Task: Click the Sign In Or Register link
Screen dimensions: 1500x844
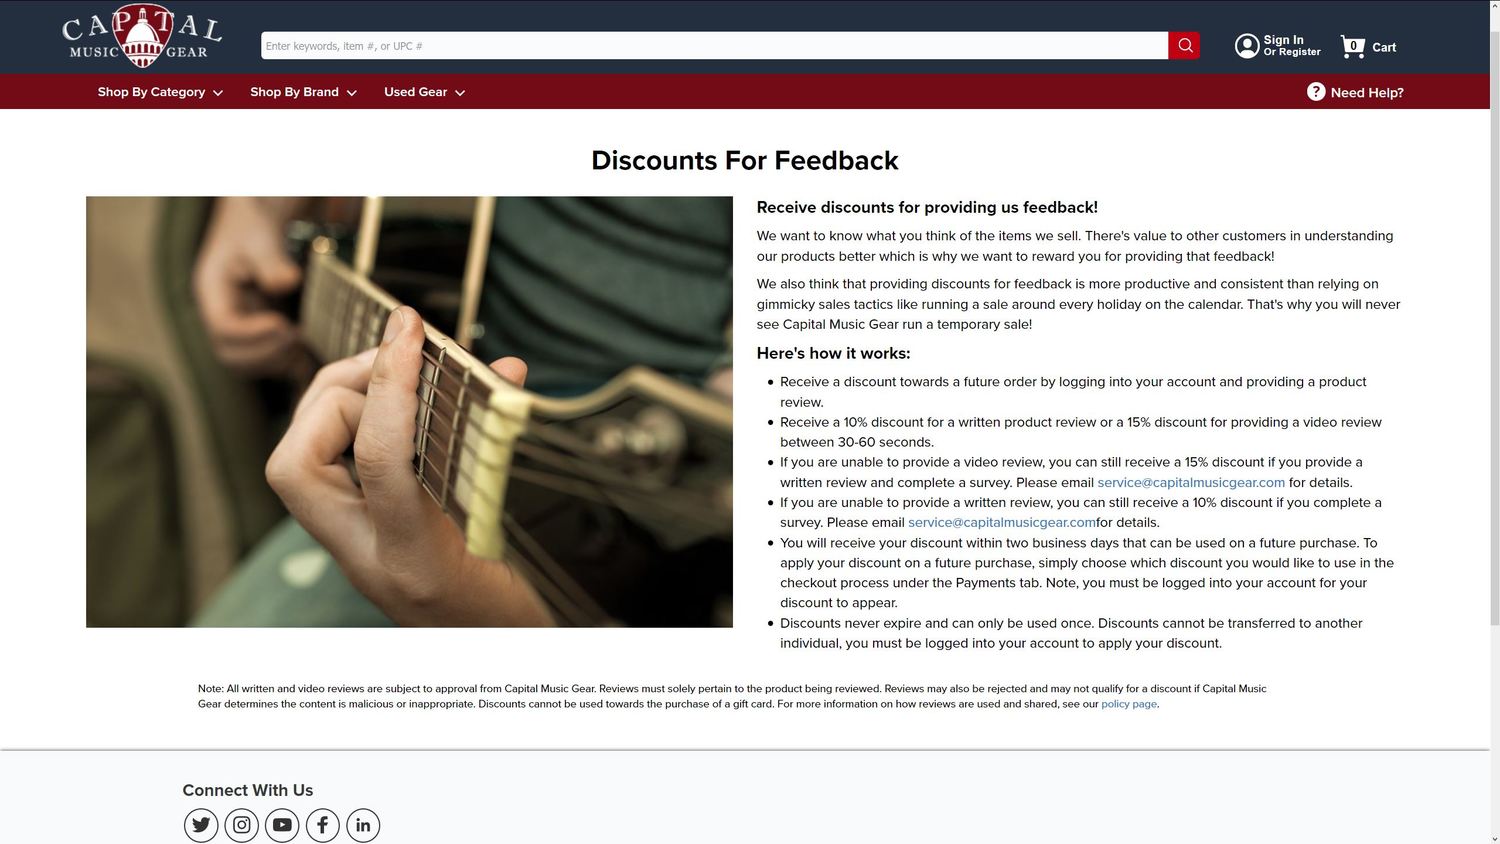Action: pos(1292,46)
